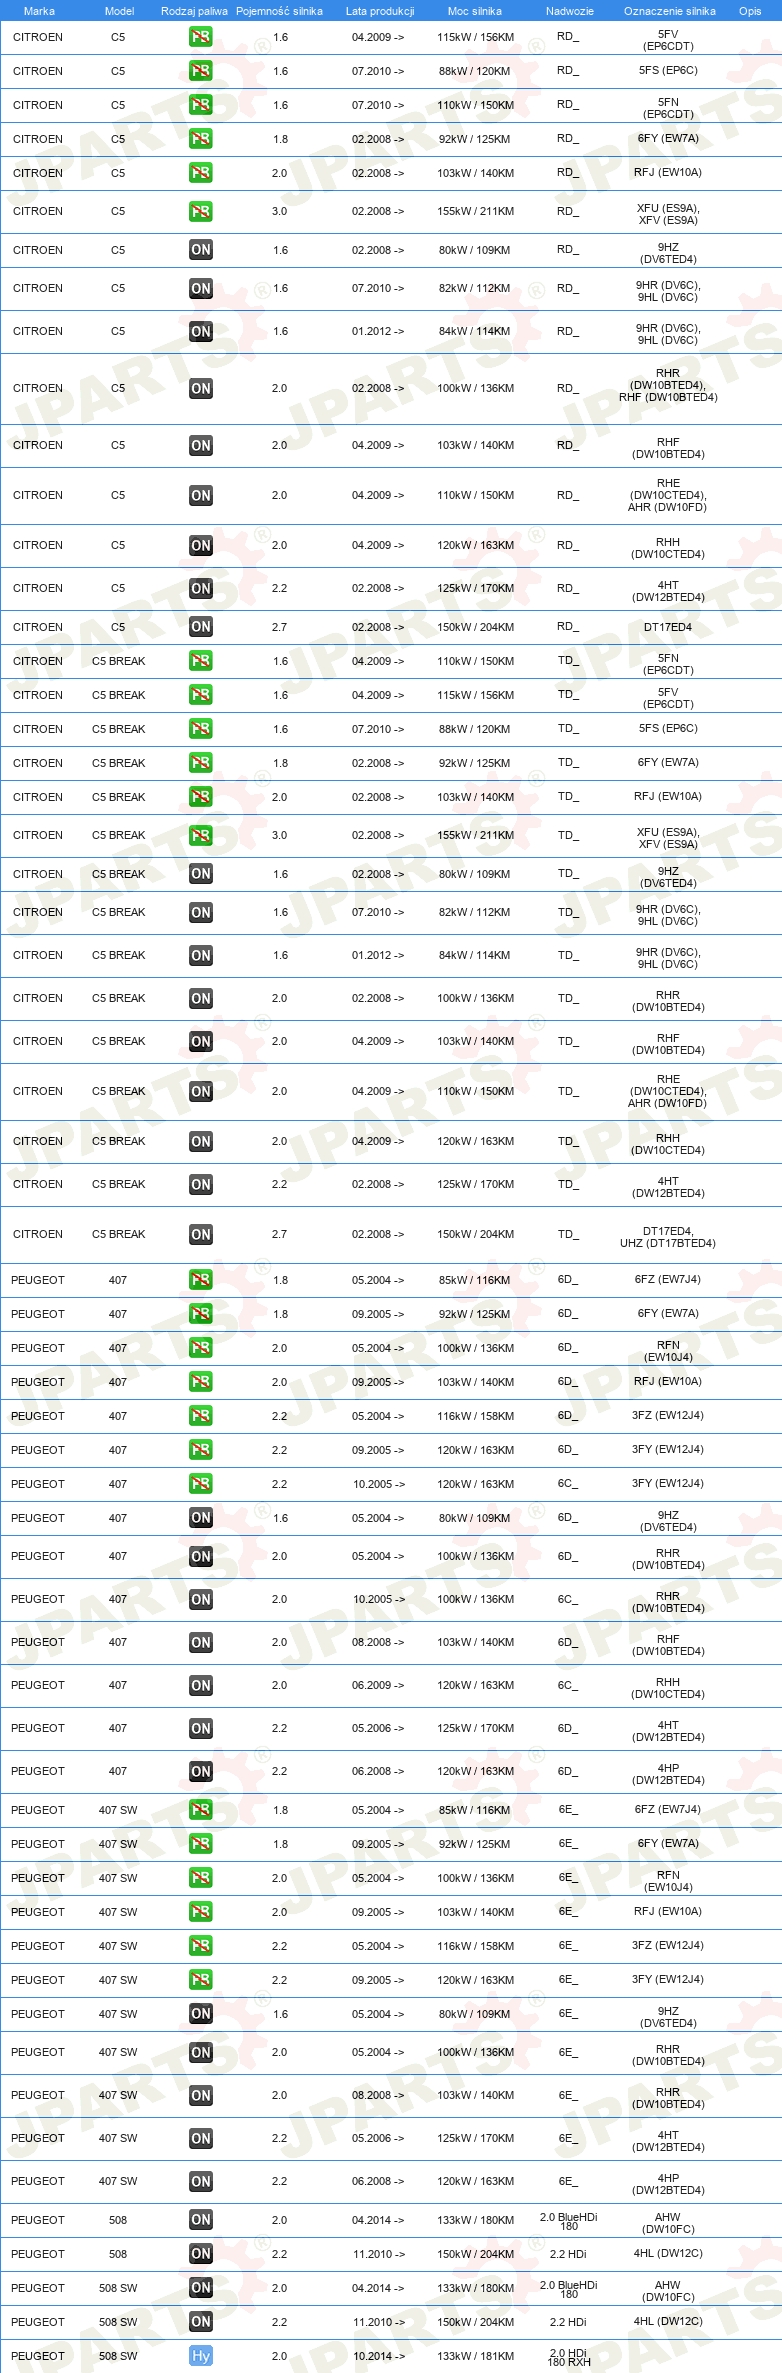Click petrol icon in 407 SW 85kW / 116KM row
The width and height of the screenshot is (782, 2373).
click(x=201, y=1810)
